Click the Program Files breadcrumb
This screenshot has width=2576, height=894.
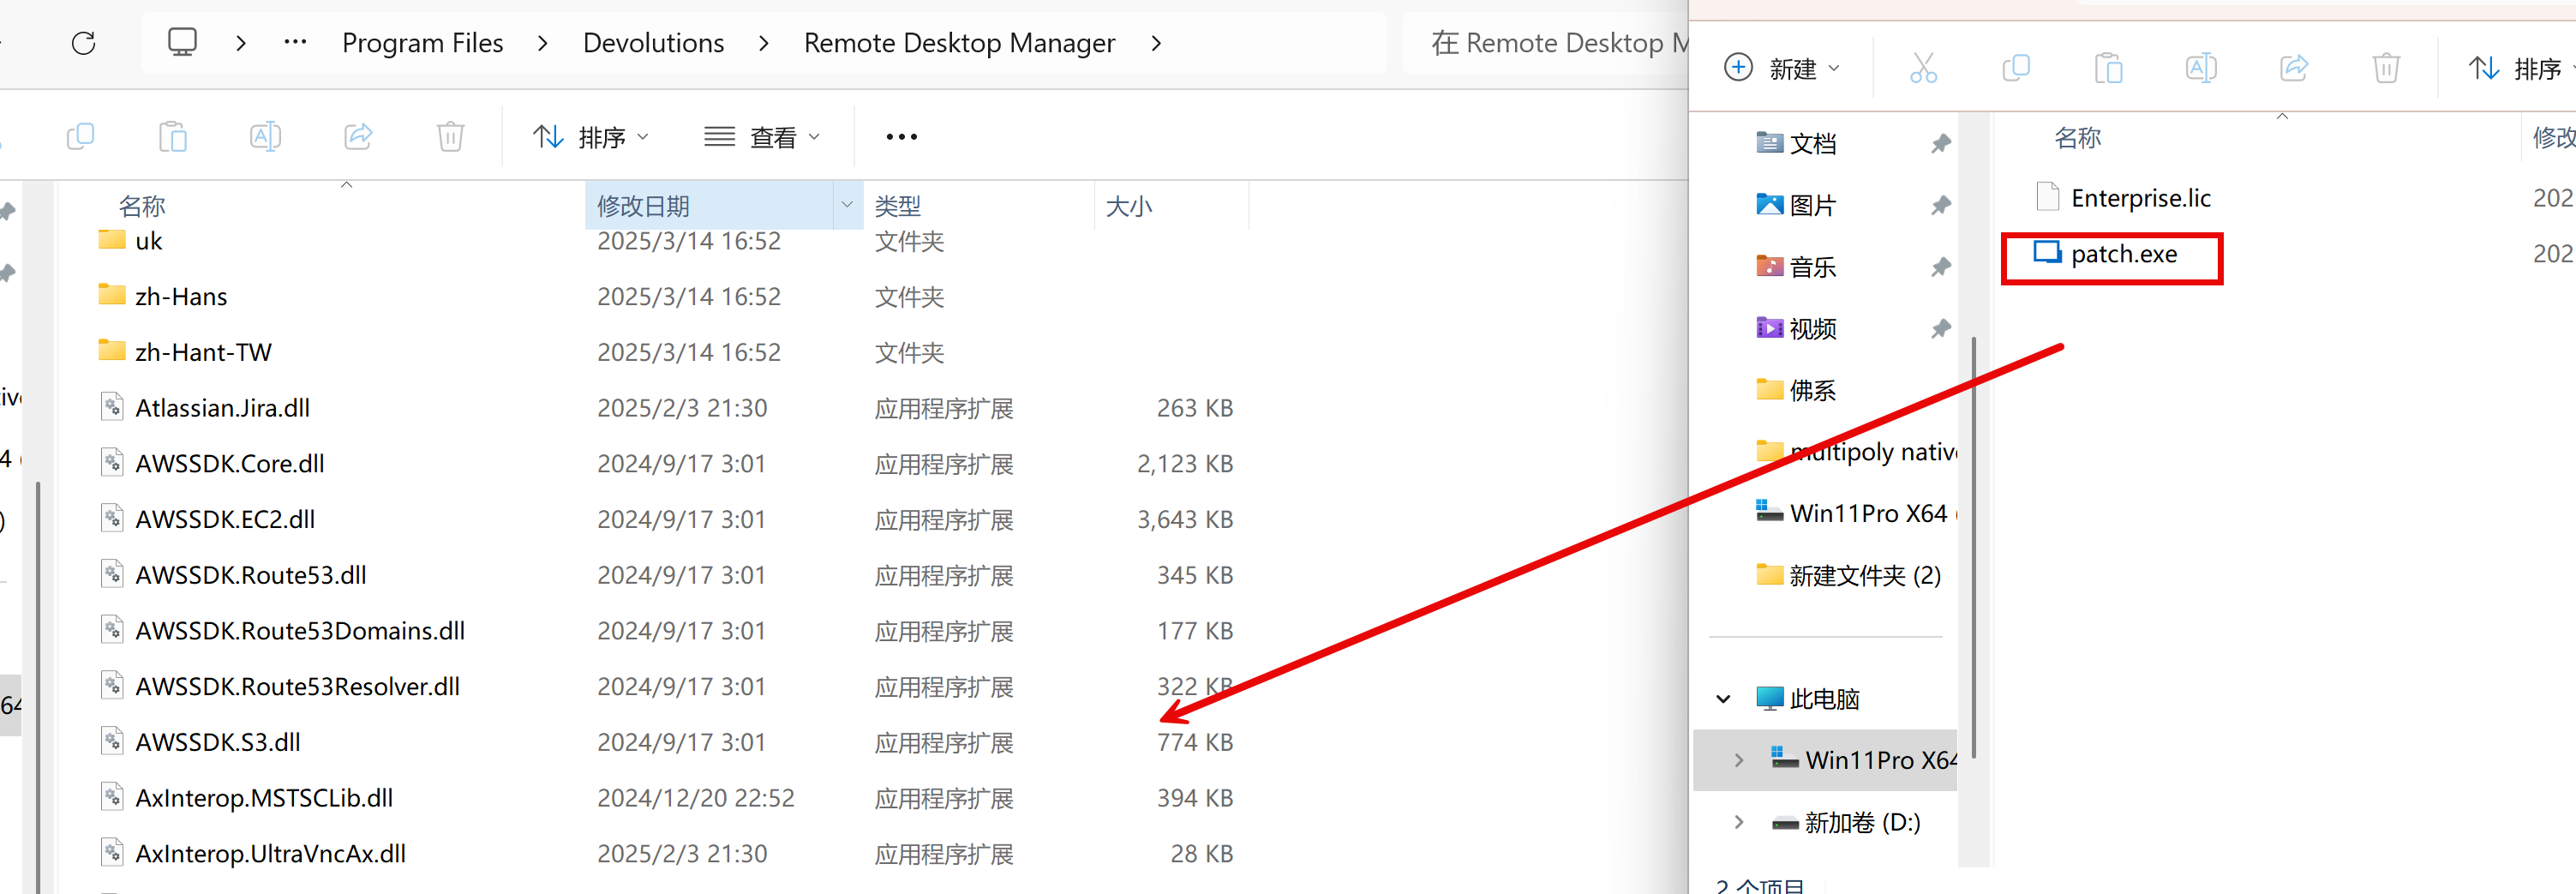pos(422,43)
